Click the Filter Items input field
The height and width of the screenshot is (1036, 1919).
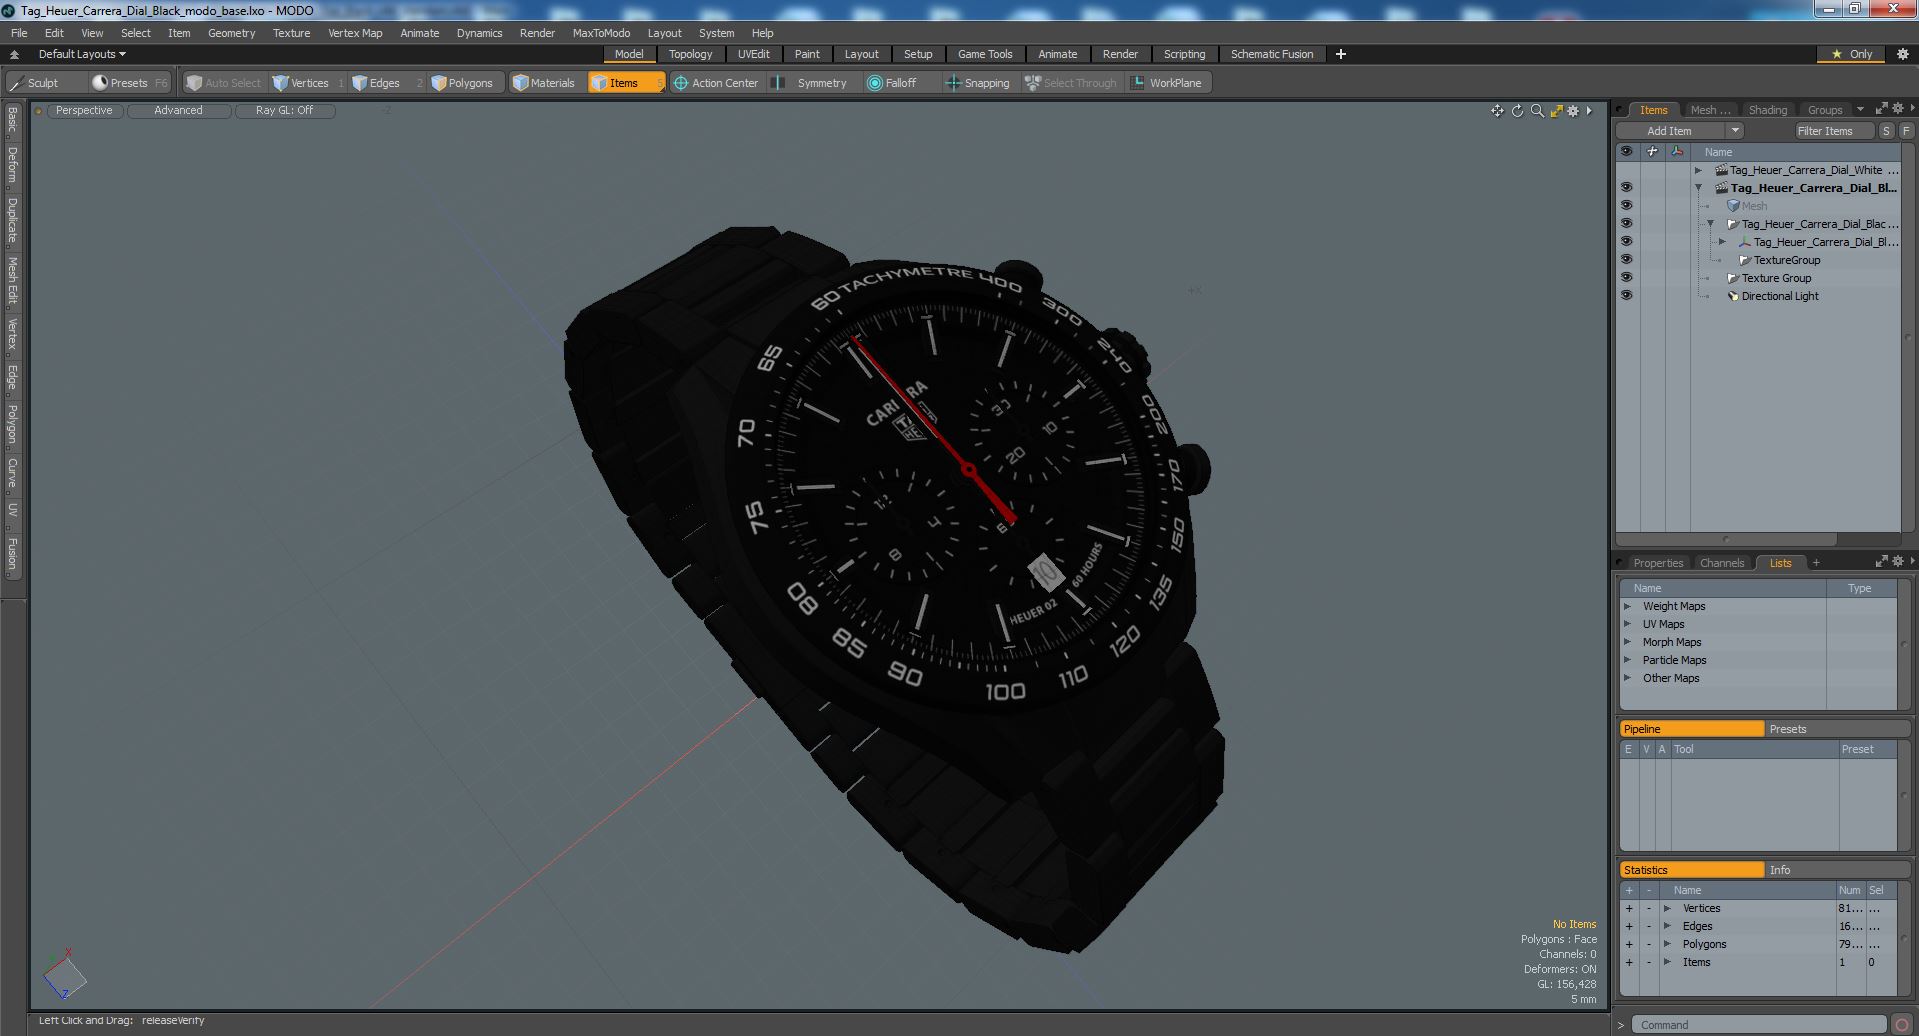[x=1832, y=131]
